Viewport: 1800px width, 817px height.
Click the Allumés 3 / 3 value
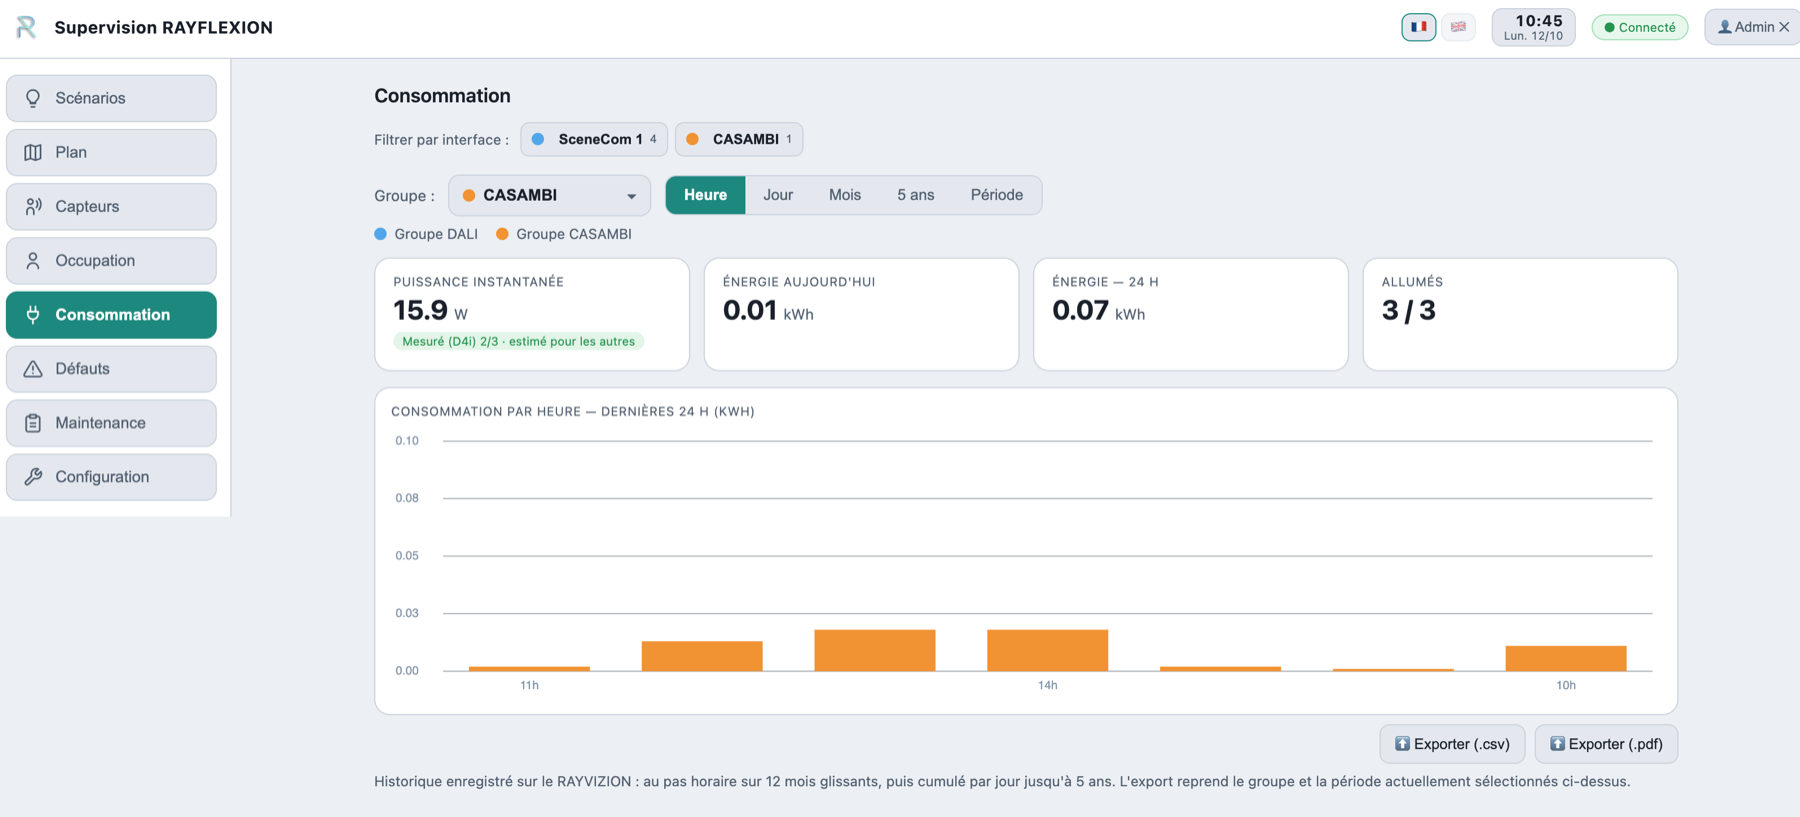[x=1408, y=311]
